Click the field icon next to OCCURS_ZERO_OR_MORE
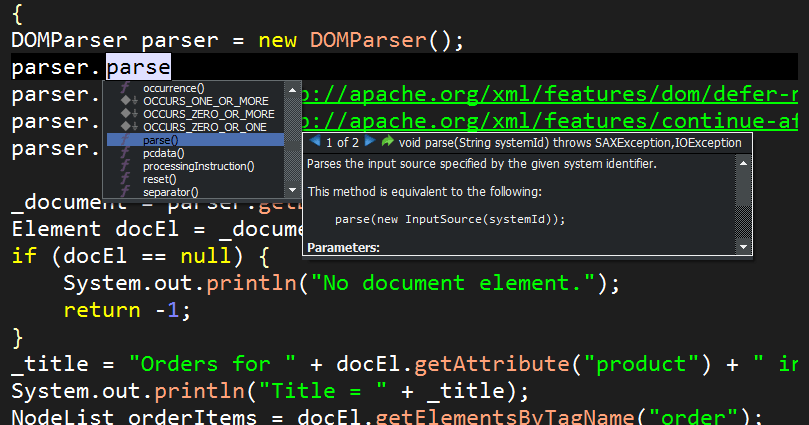The width and height of the screenshot is (809, 425). (x=127, y=114)
